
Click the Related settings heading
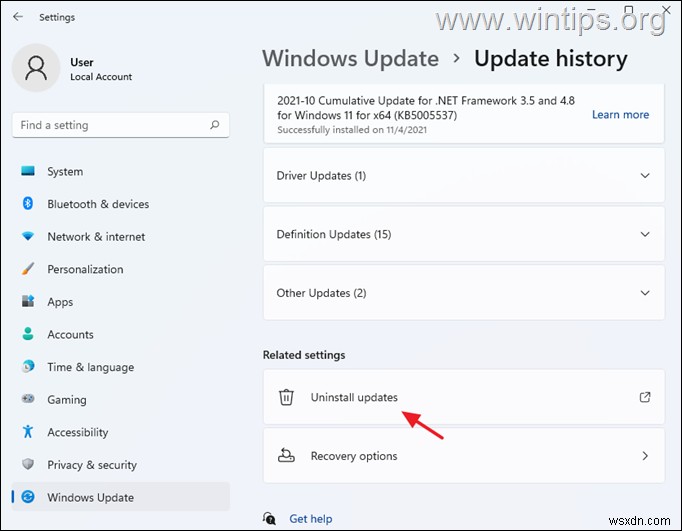point(304,355)
